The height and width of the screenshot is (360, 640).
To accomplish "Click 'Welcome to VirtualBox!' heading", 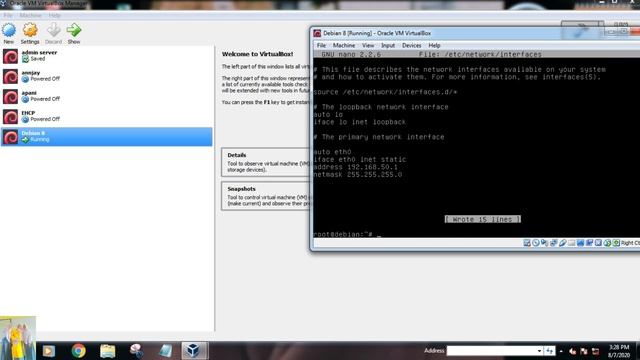I will coord(258,54).
